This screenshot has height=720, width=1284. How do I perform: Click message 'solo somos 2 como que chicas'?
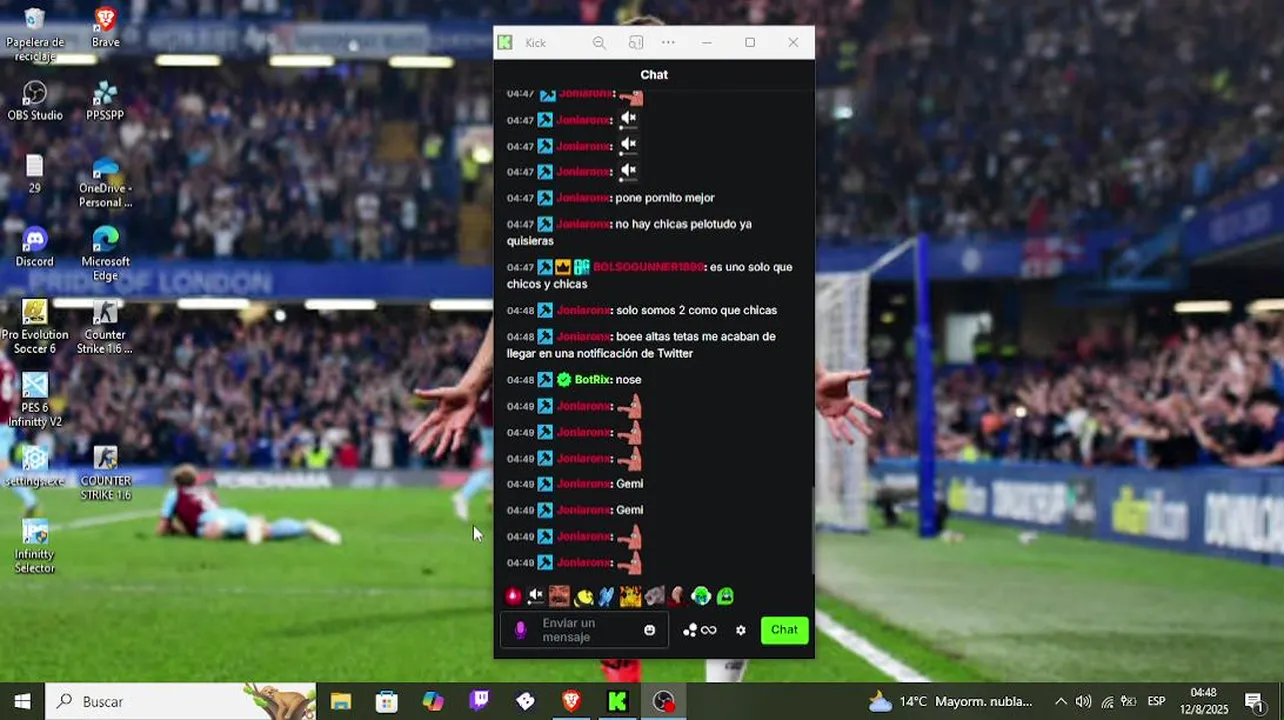696,310
